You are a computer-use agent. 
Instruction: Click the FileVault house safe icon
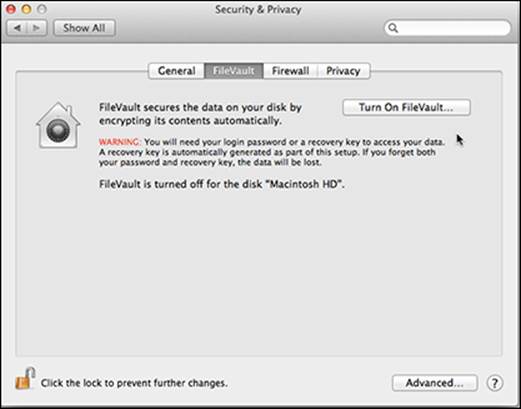[x=58, y=125]
